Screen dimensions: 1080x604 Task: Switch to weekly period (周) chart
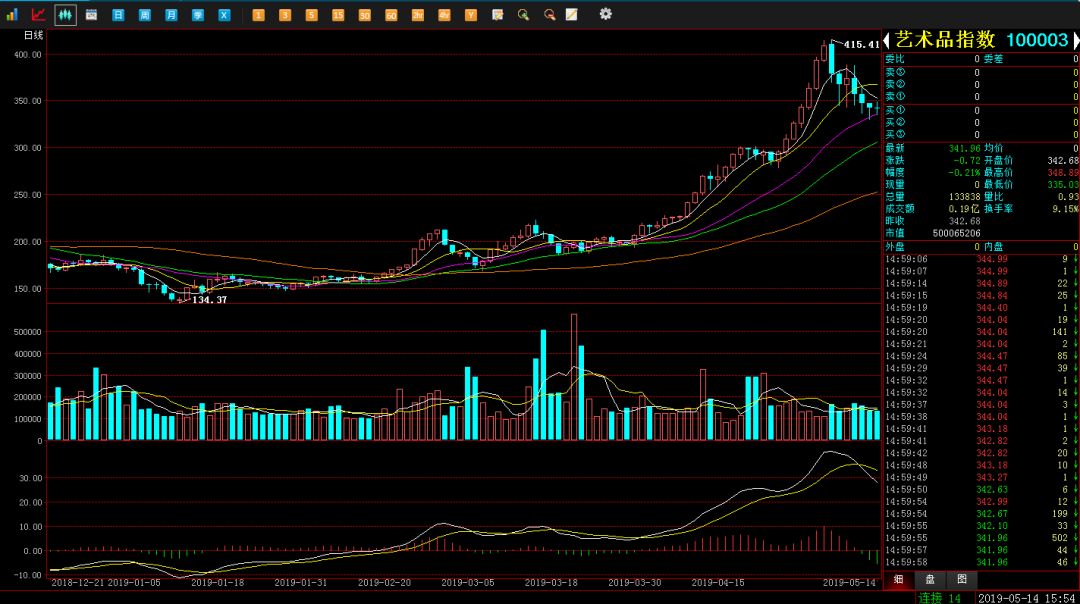coord(145,14)
